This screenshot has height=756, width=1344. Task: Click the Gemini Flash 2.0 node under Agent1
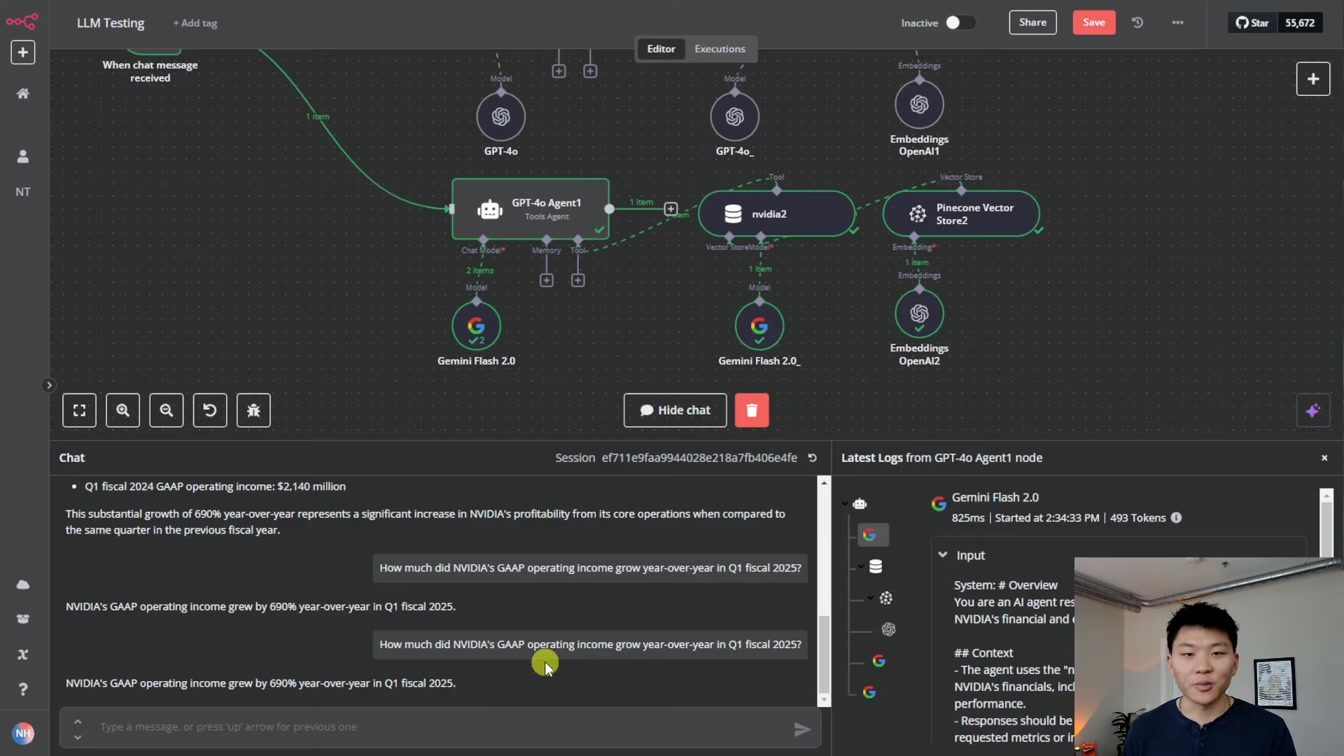[476, 326]
